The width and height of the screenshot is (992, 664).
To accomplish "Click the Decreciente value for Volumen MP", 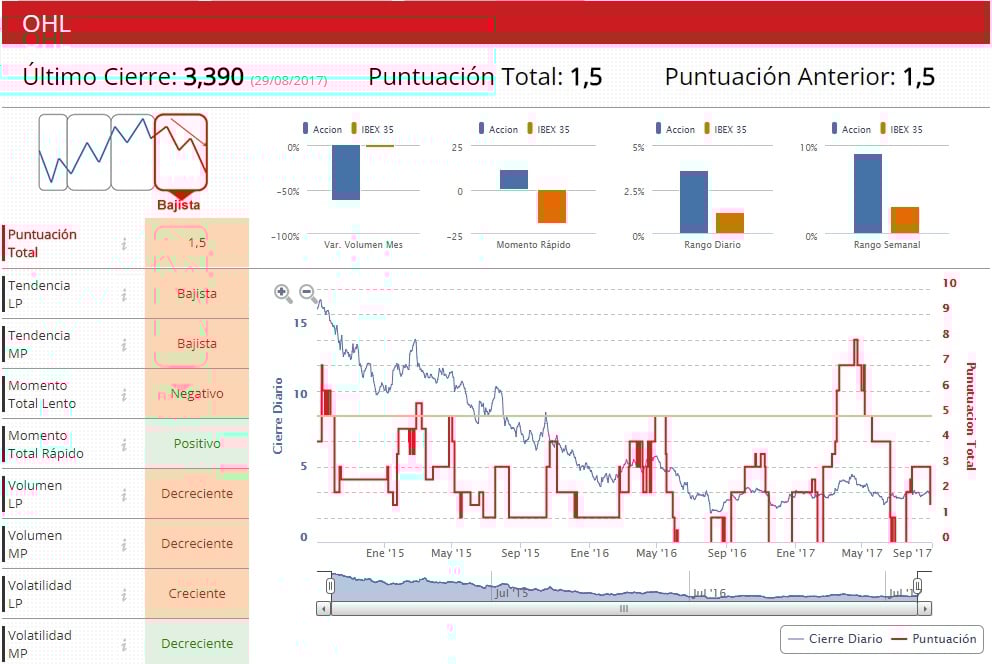I will click(197, 543).
